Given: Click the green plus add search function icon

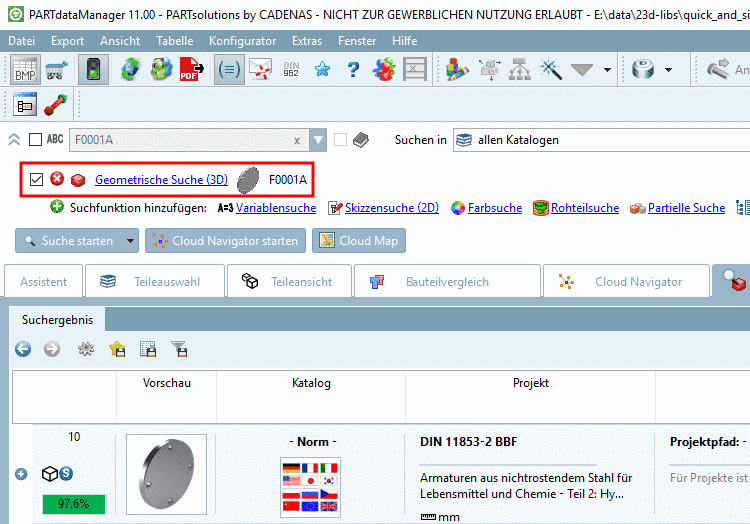Looking at the screenshot, I should point(57,207).
